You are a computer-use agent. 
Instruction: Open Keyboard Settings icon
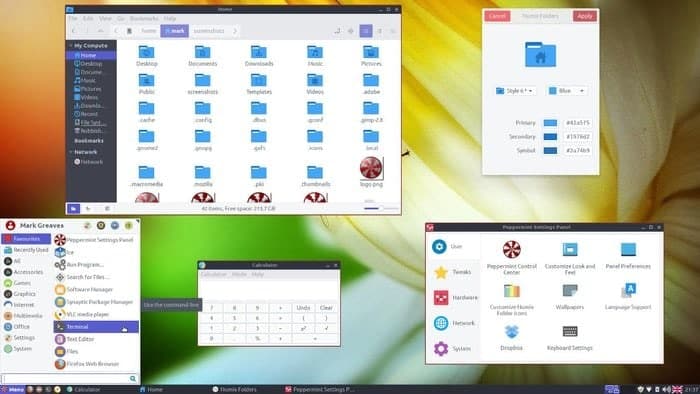tap(570, 332)
